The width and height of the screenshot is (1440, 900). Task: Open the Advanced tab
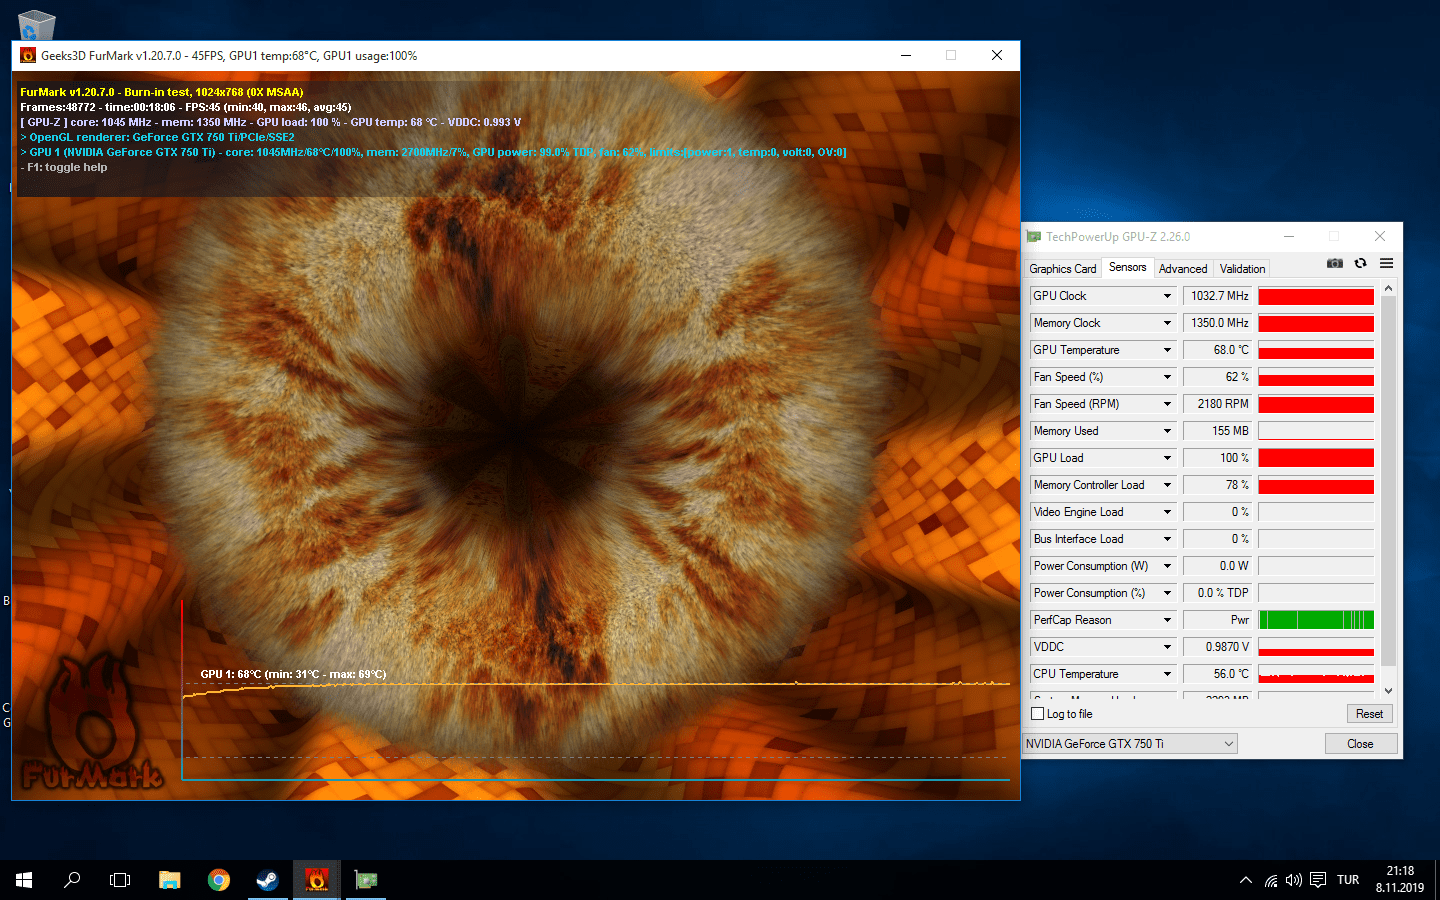coord(1182,269)
